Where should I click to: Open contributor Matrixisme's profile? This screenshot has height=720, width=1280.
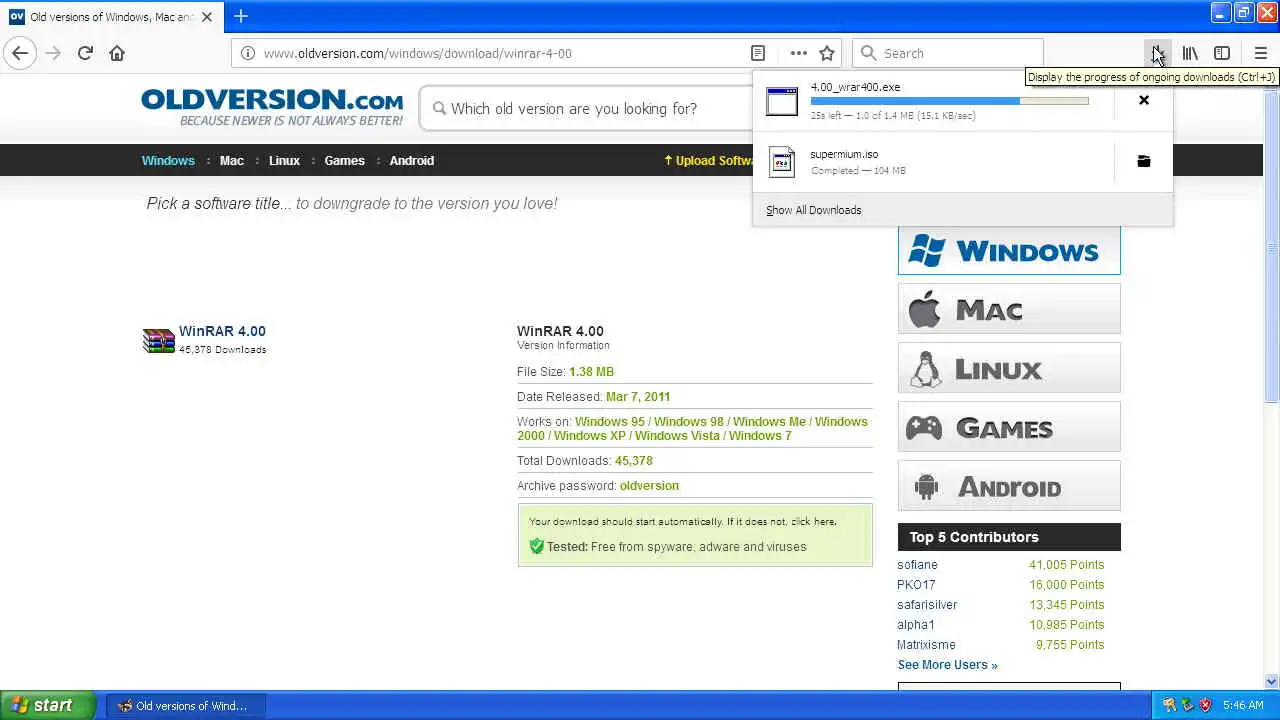pos(926,645)
